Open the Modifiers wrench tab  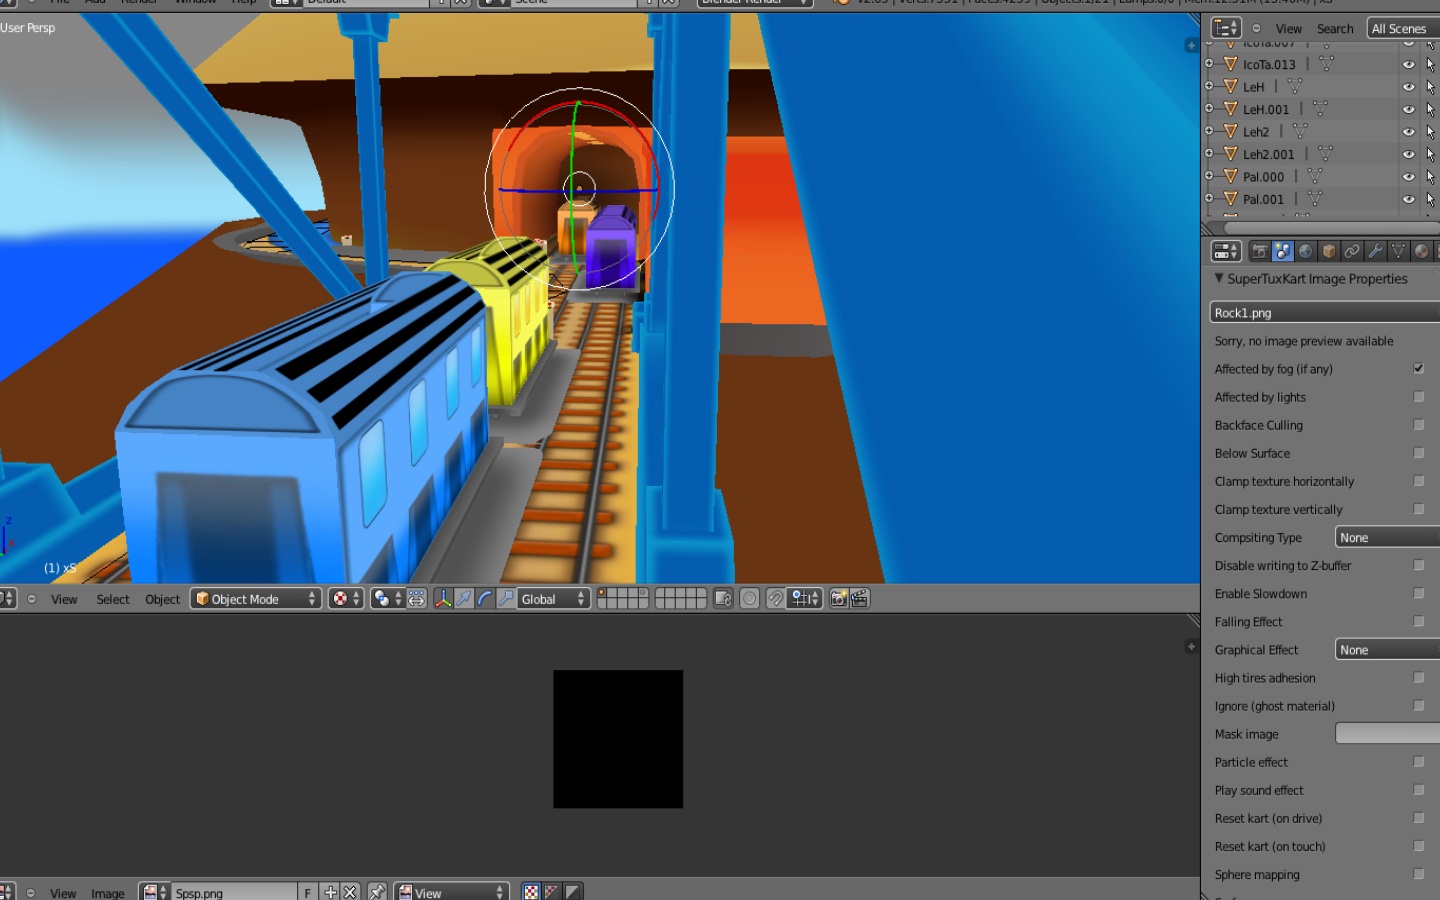click(1375, 251)
